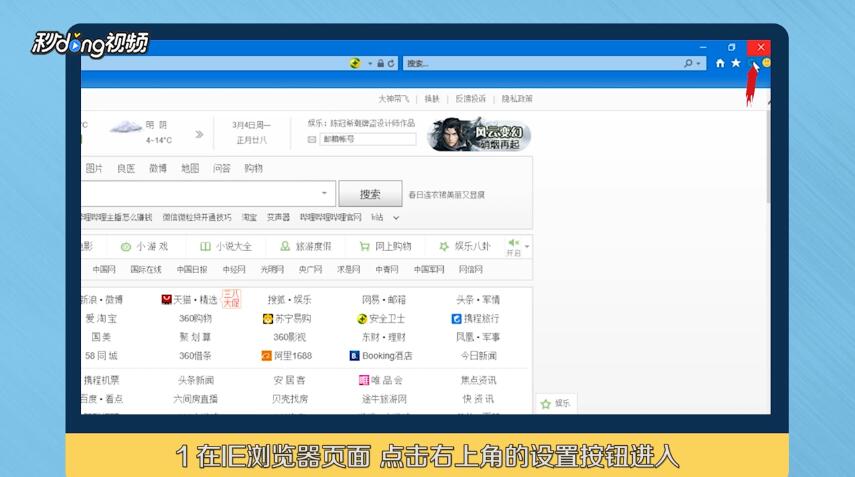Open the 东财·理财 link
The image size is (855, 477).
384,337
